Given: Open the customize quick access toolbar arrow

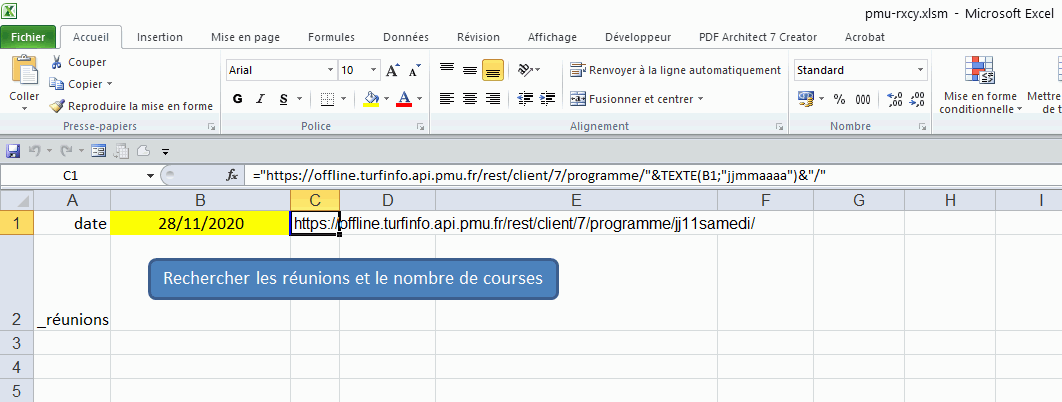Looking at the screenshot, I should (165, 151).
